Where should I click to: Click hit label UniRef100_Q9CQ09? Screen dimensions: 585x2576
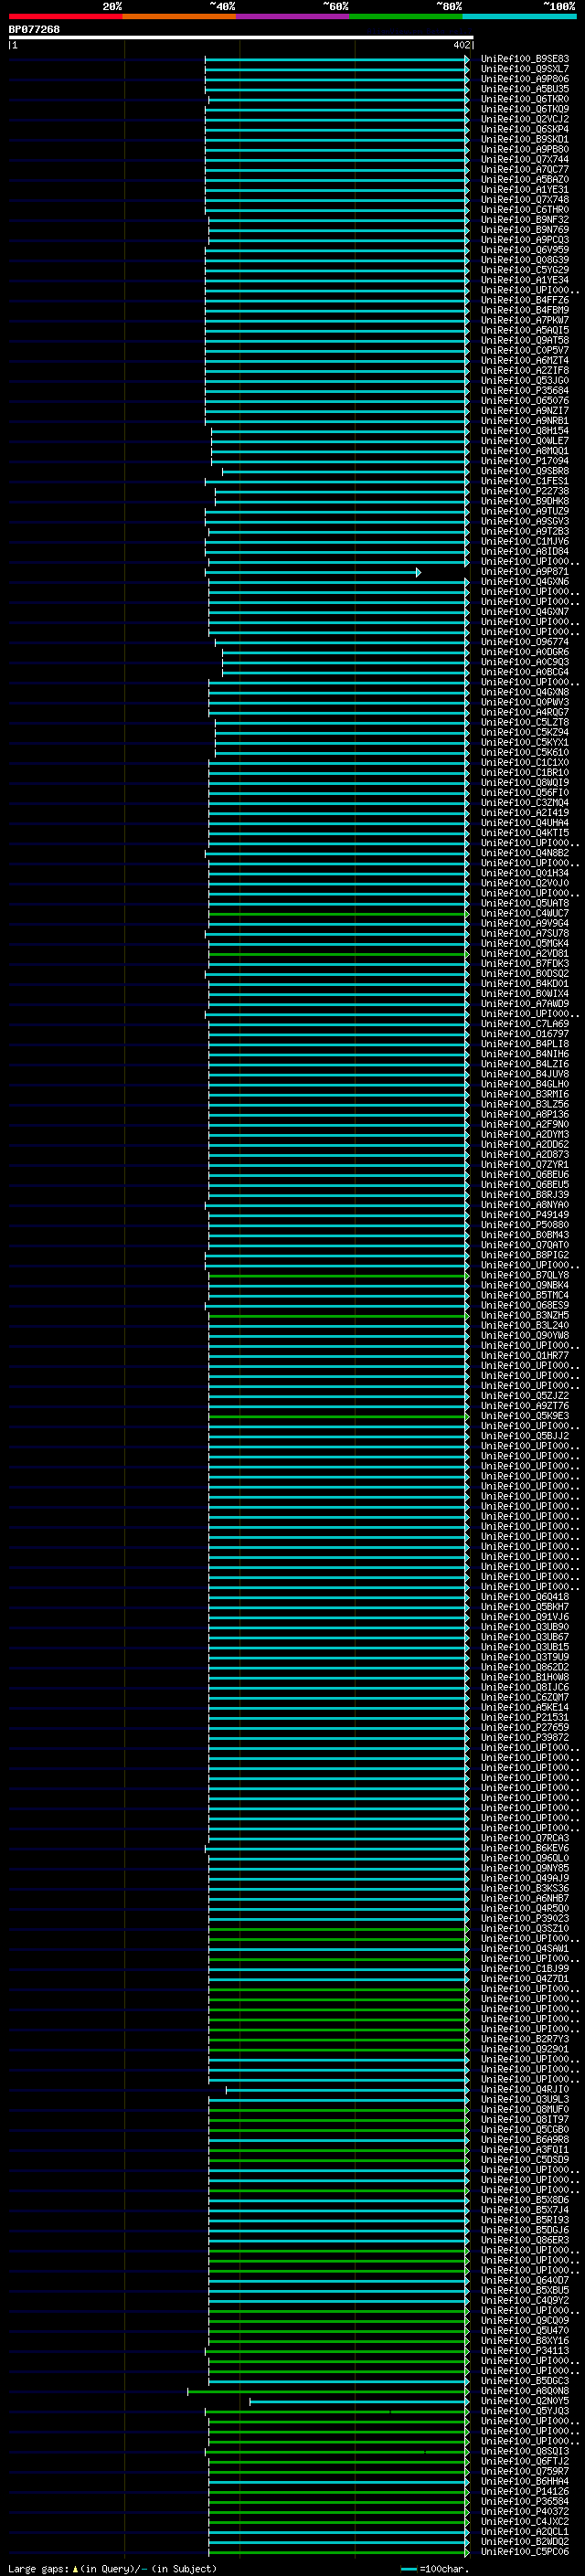[525, 2321]
